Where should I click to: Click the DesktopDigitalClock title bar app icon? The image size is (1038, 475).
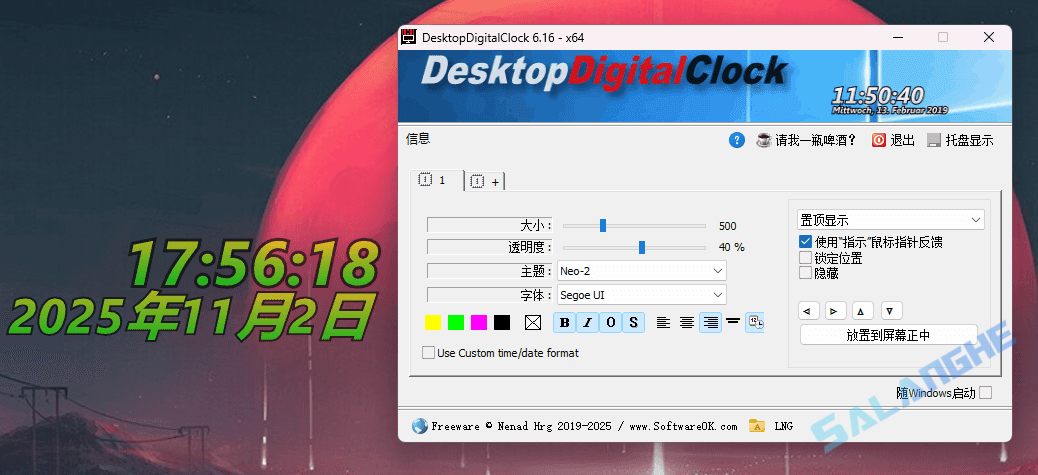click(x=408, y=37)
